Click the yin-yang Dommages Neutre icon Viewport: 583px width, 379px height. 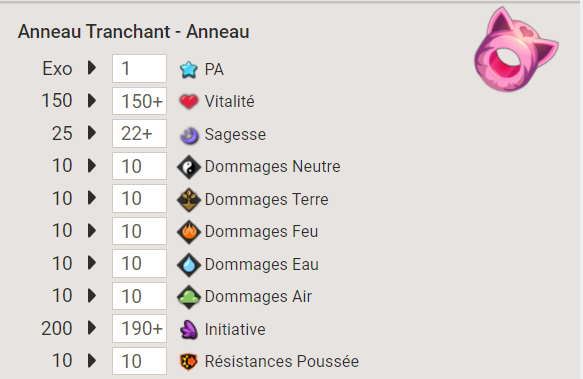189,167
